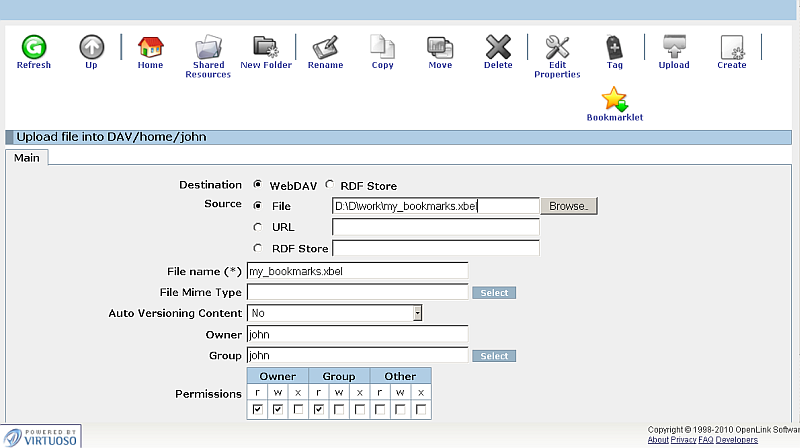
Task: Expand Auto Versioning Content dropdown
Action: (418, 313)
